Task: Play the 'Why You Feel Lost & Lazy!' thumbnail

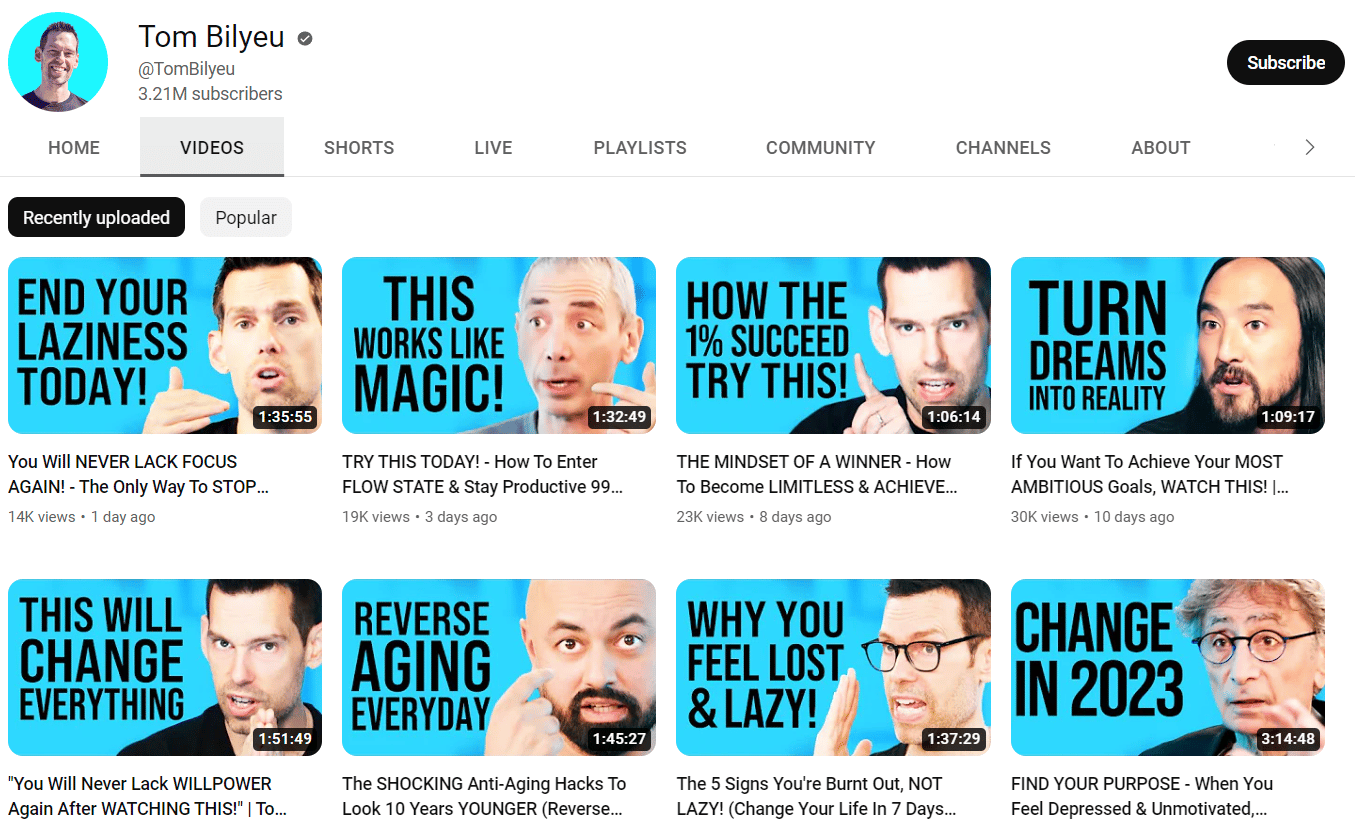Action: pyautogui.click(x=833, y=667)
